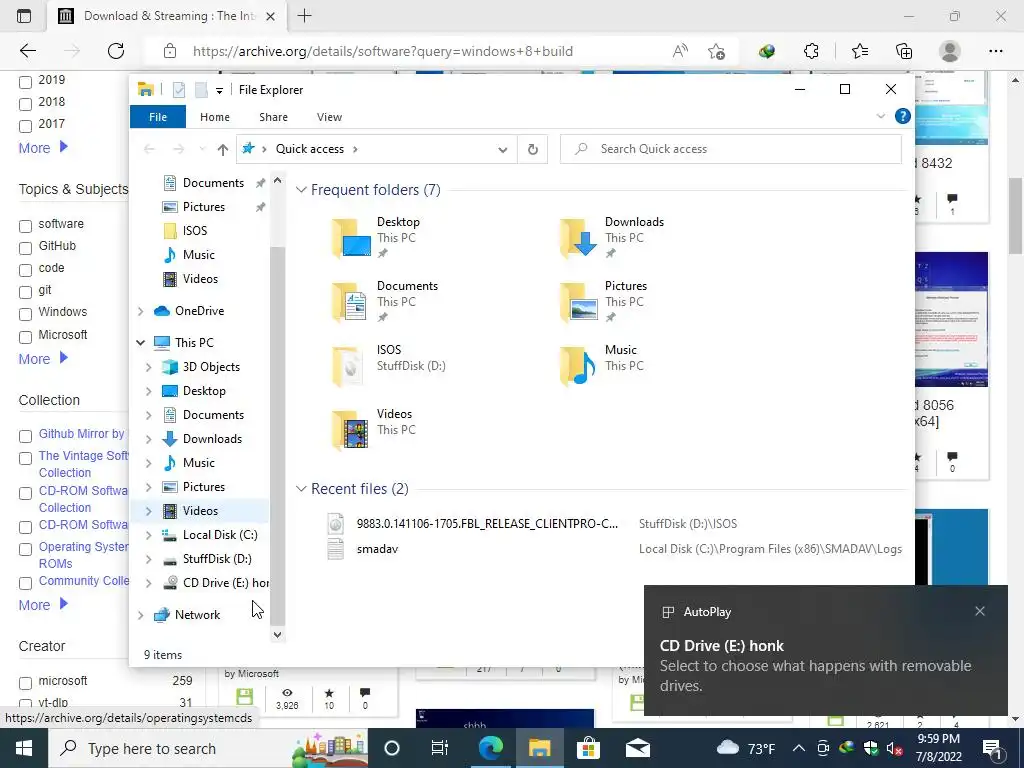Click More under Topics & Subjects
This screenshot has height=768, width=1024.
43,359
